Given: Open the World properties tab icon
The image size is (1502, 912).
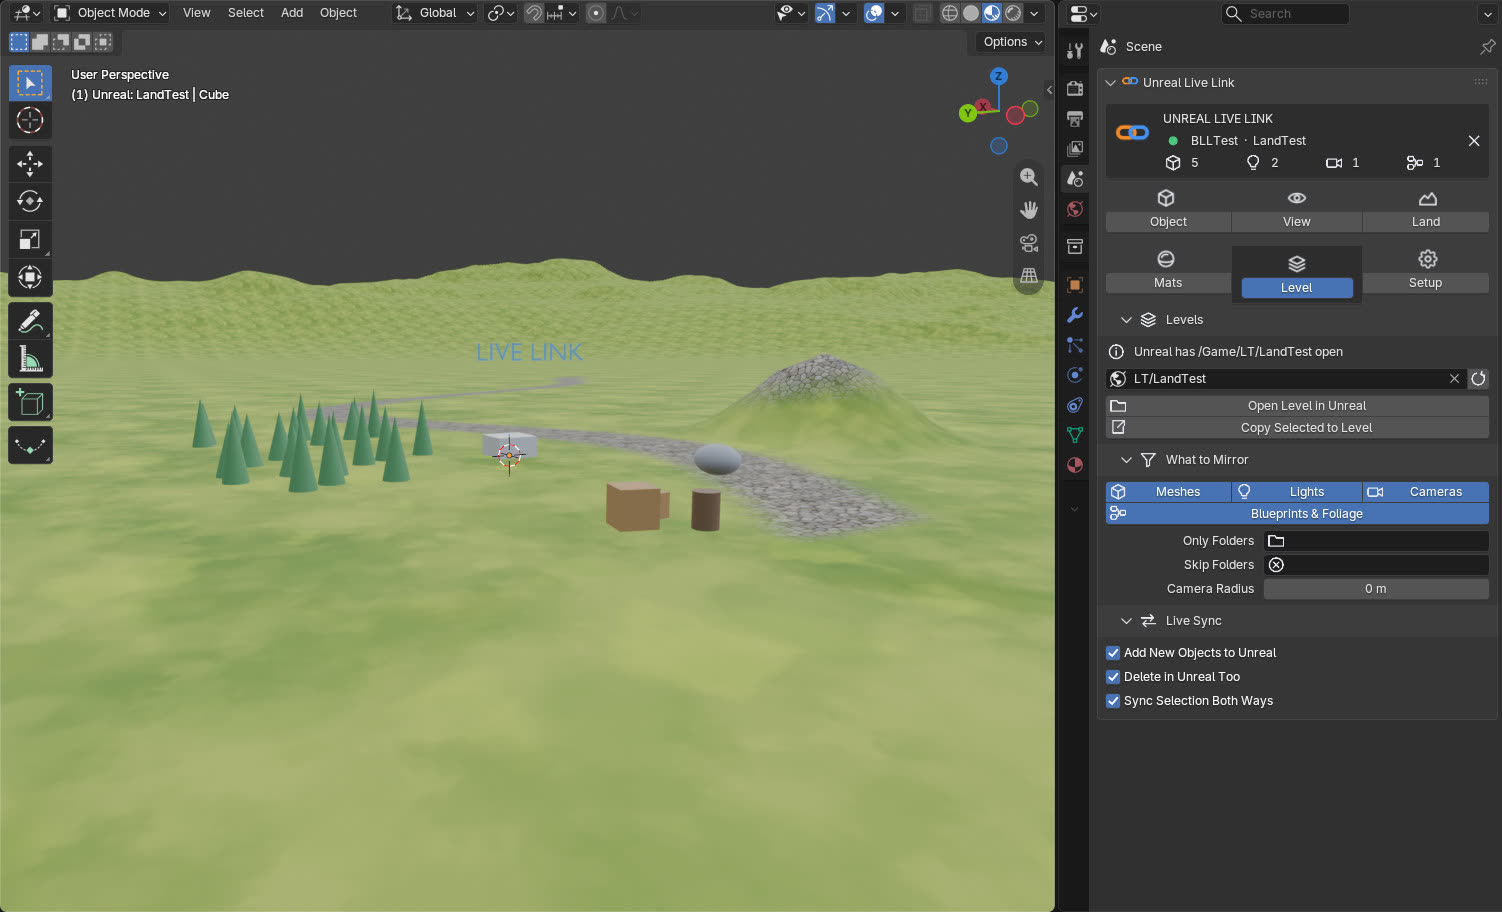Looking at the screenshot, I should (1075, 209).
